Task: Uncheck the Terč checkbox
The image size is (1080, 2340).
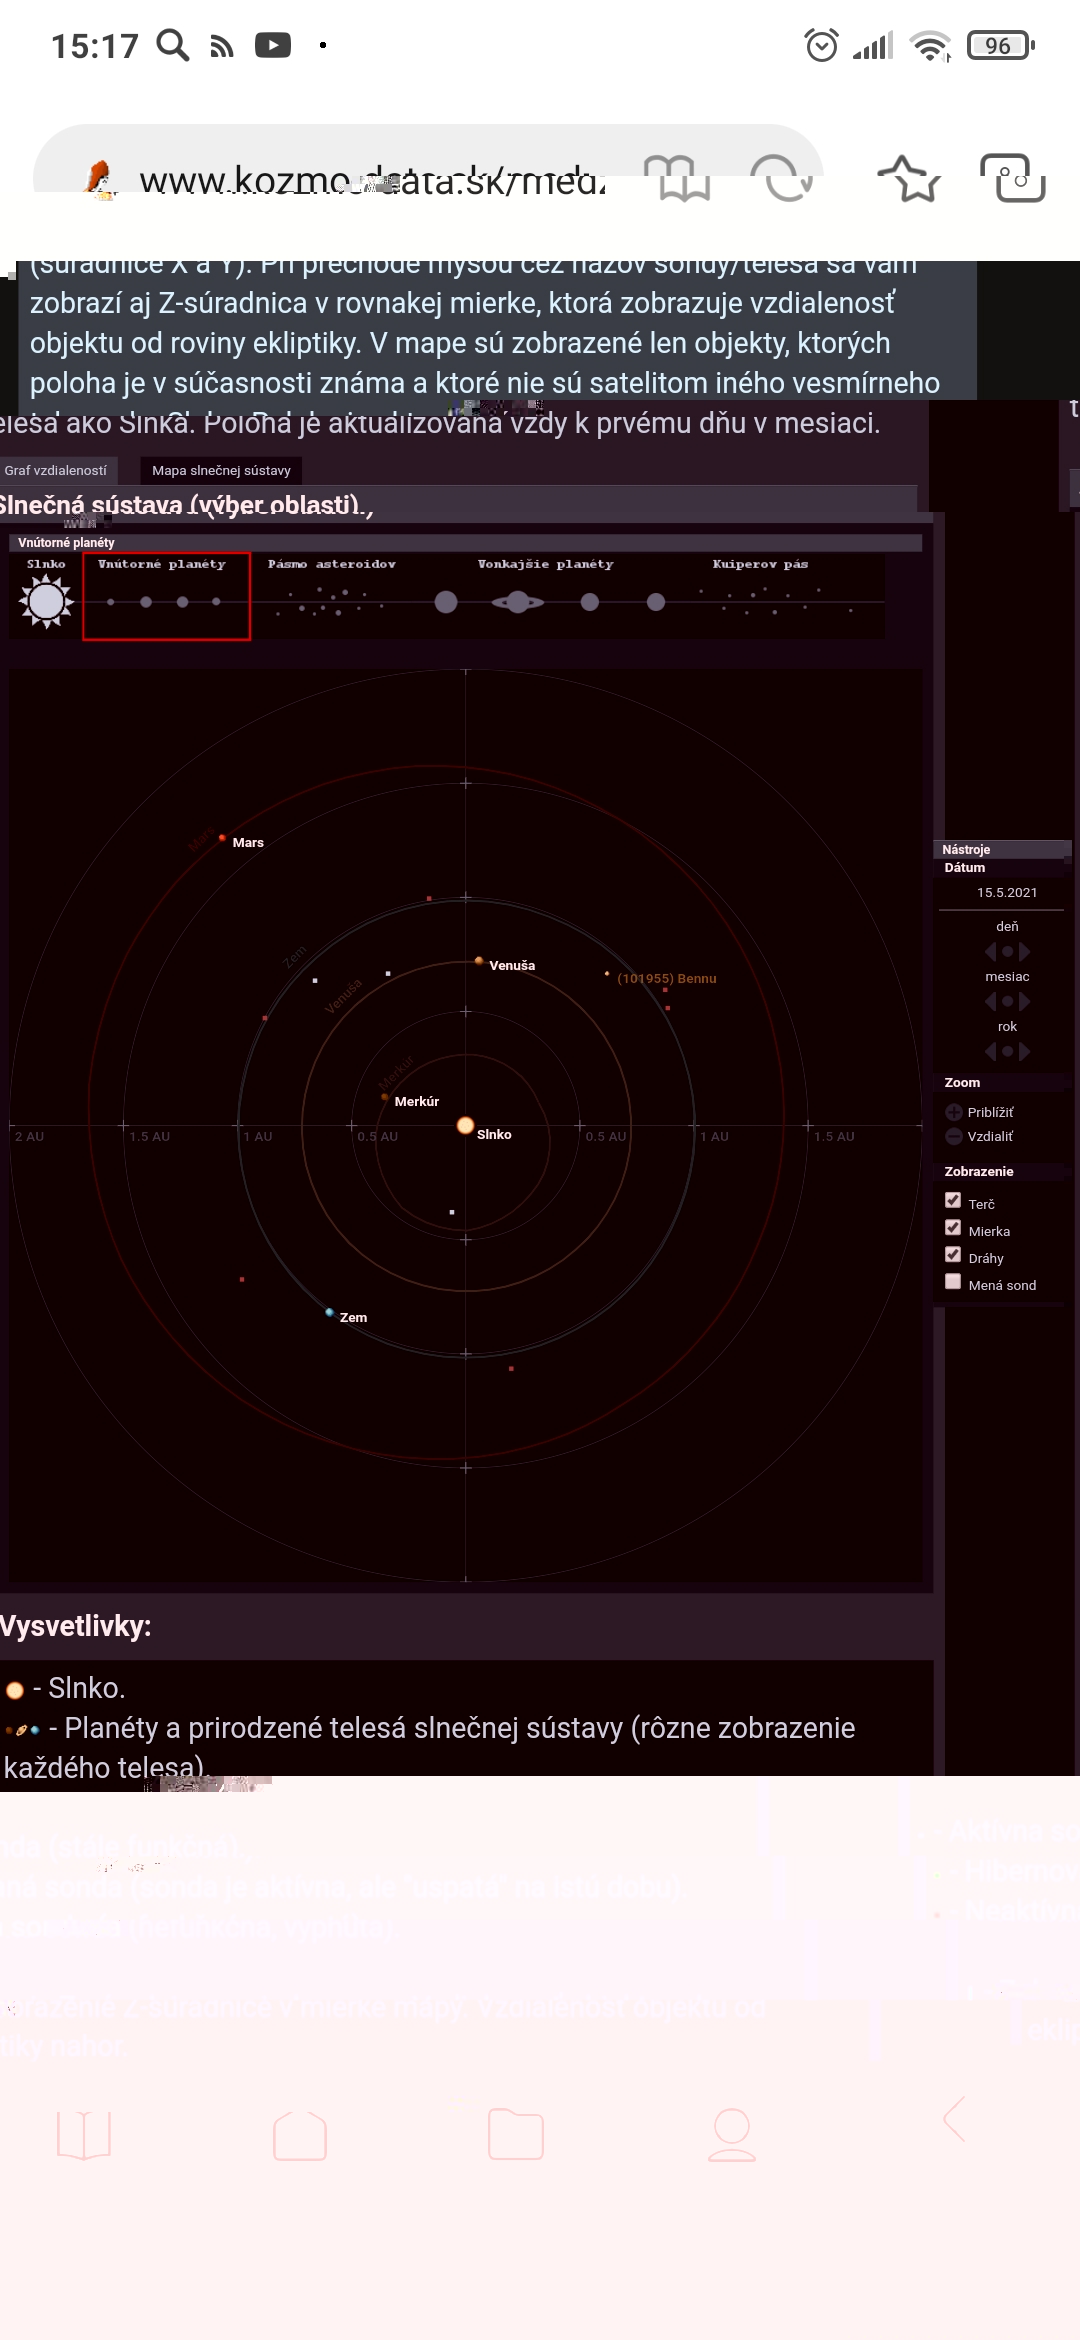Action: coord(953,1201)
